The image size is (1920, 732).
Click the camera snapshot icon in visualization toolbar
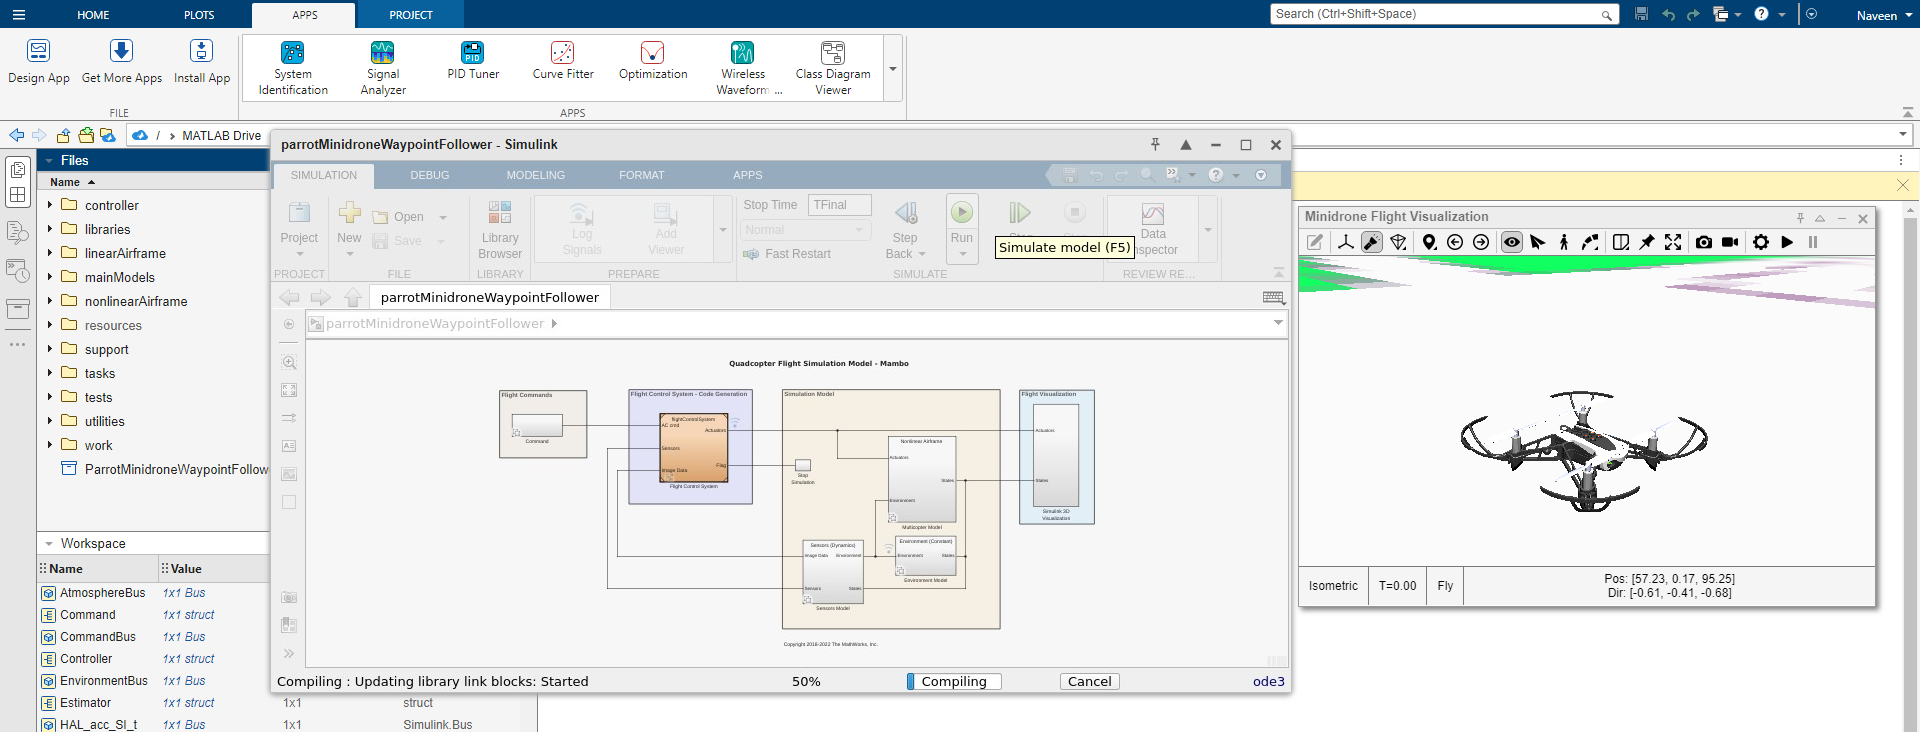[x=1703, y=242]
